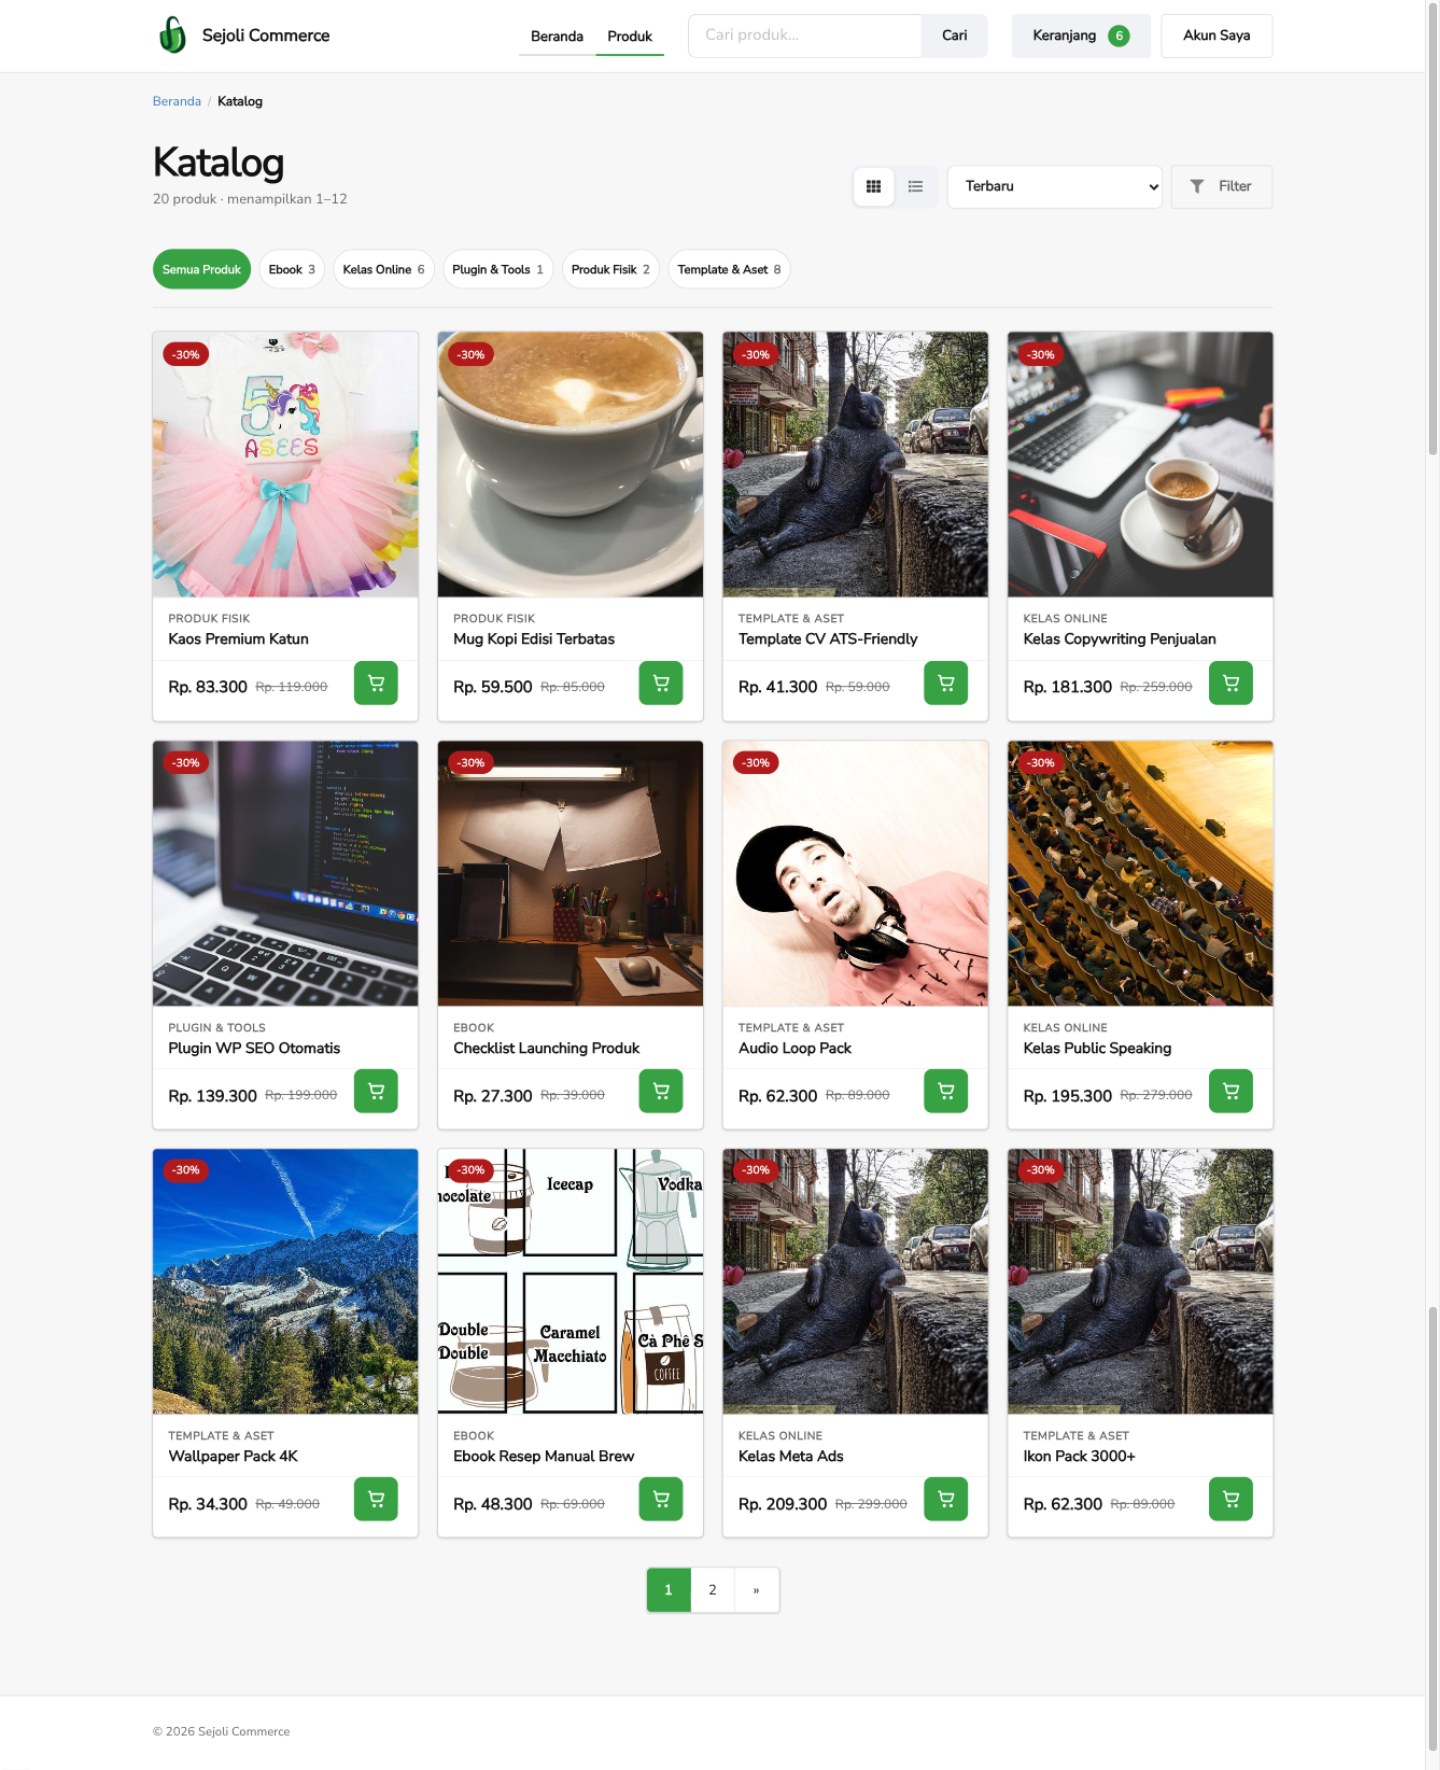This screenshot has width=1440, height=1770.
Task: Open the Keranjang cart button
Action: pos(1081,35)
